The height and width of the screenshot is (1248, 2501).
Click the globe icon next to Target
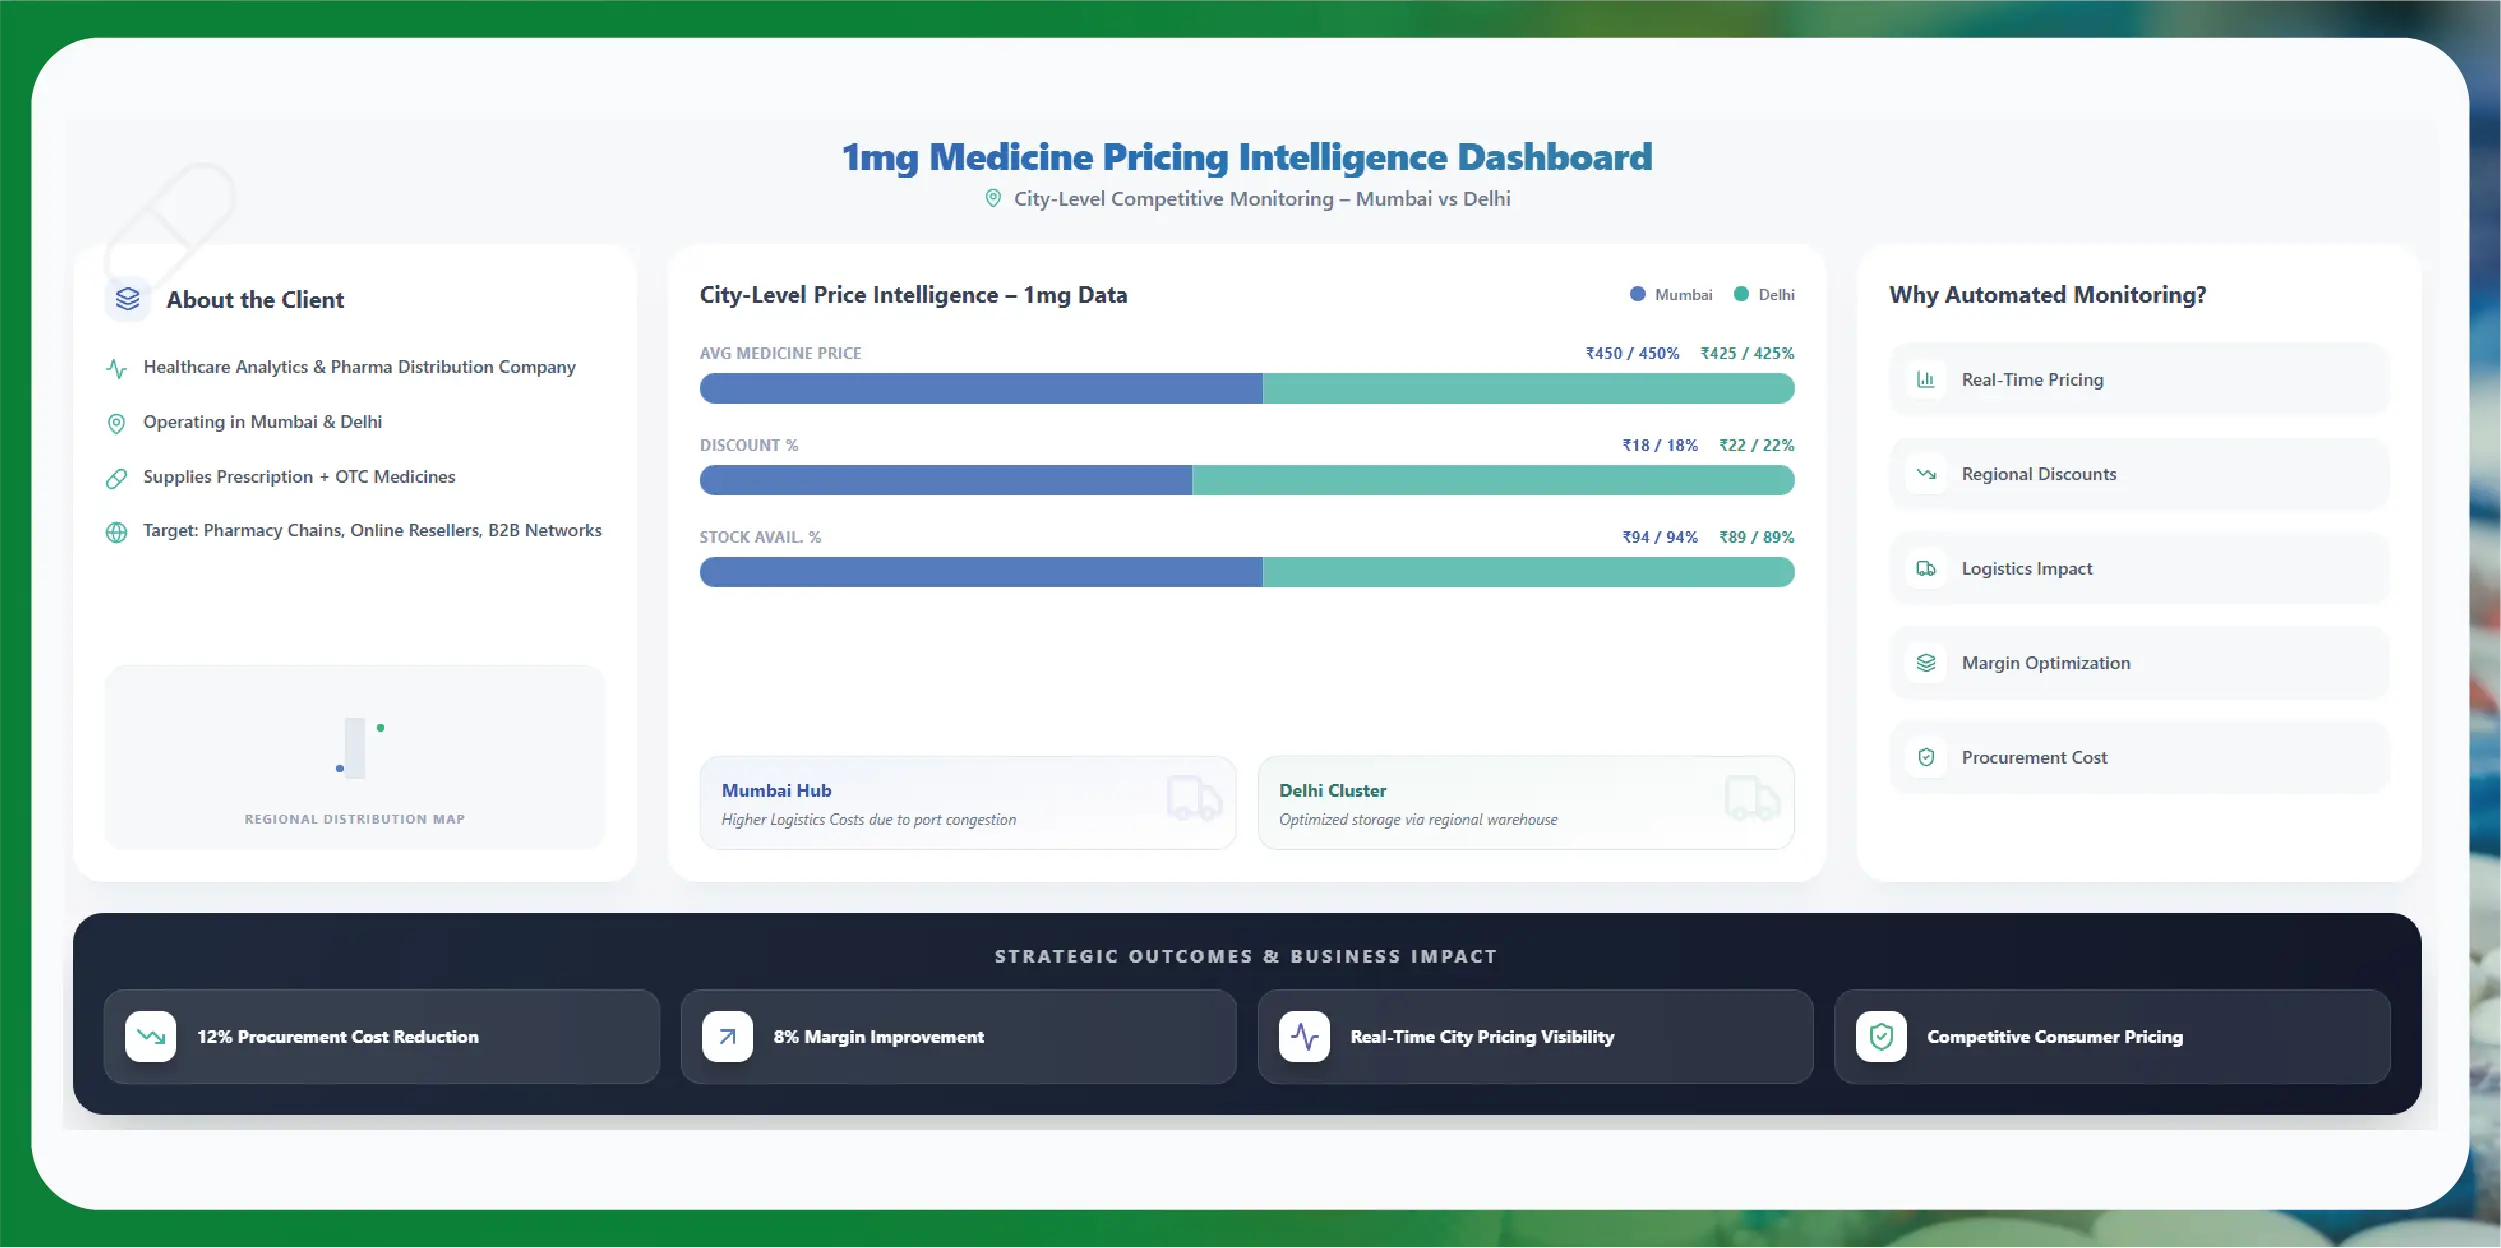(117, 532)
